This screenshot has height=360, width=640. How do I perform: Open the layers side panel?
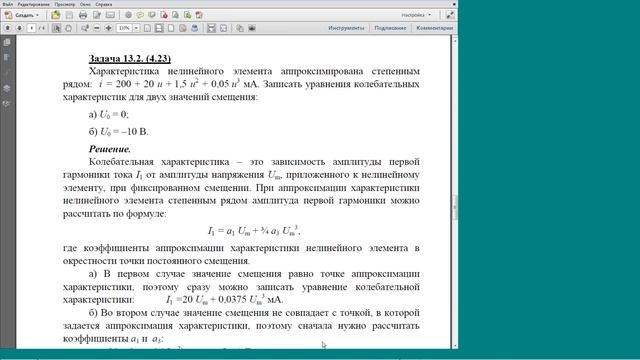pos(7,88)
